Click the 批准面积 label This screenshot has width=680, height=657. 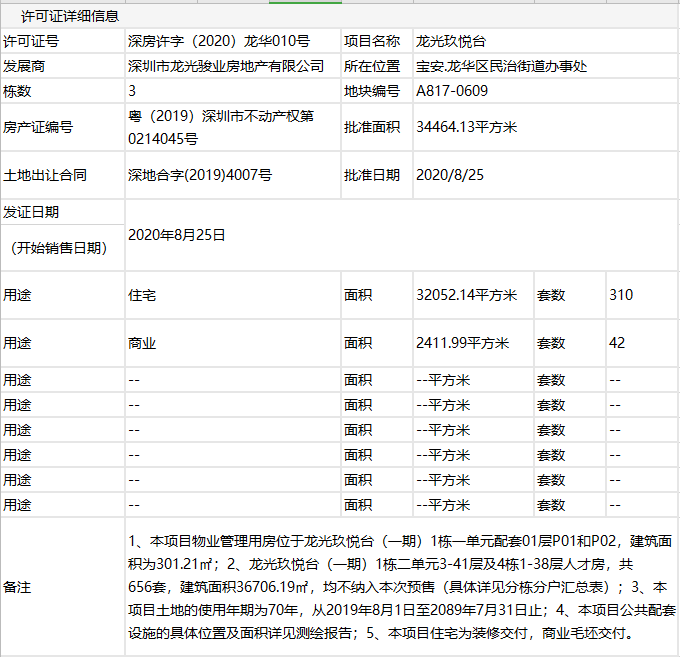tap(372, 127)
